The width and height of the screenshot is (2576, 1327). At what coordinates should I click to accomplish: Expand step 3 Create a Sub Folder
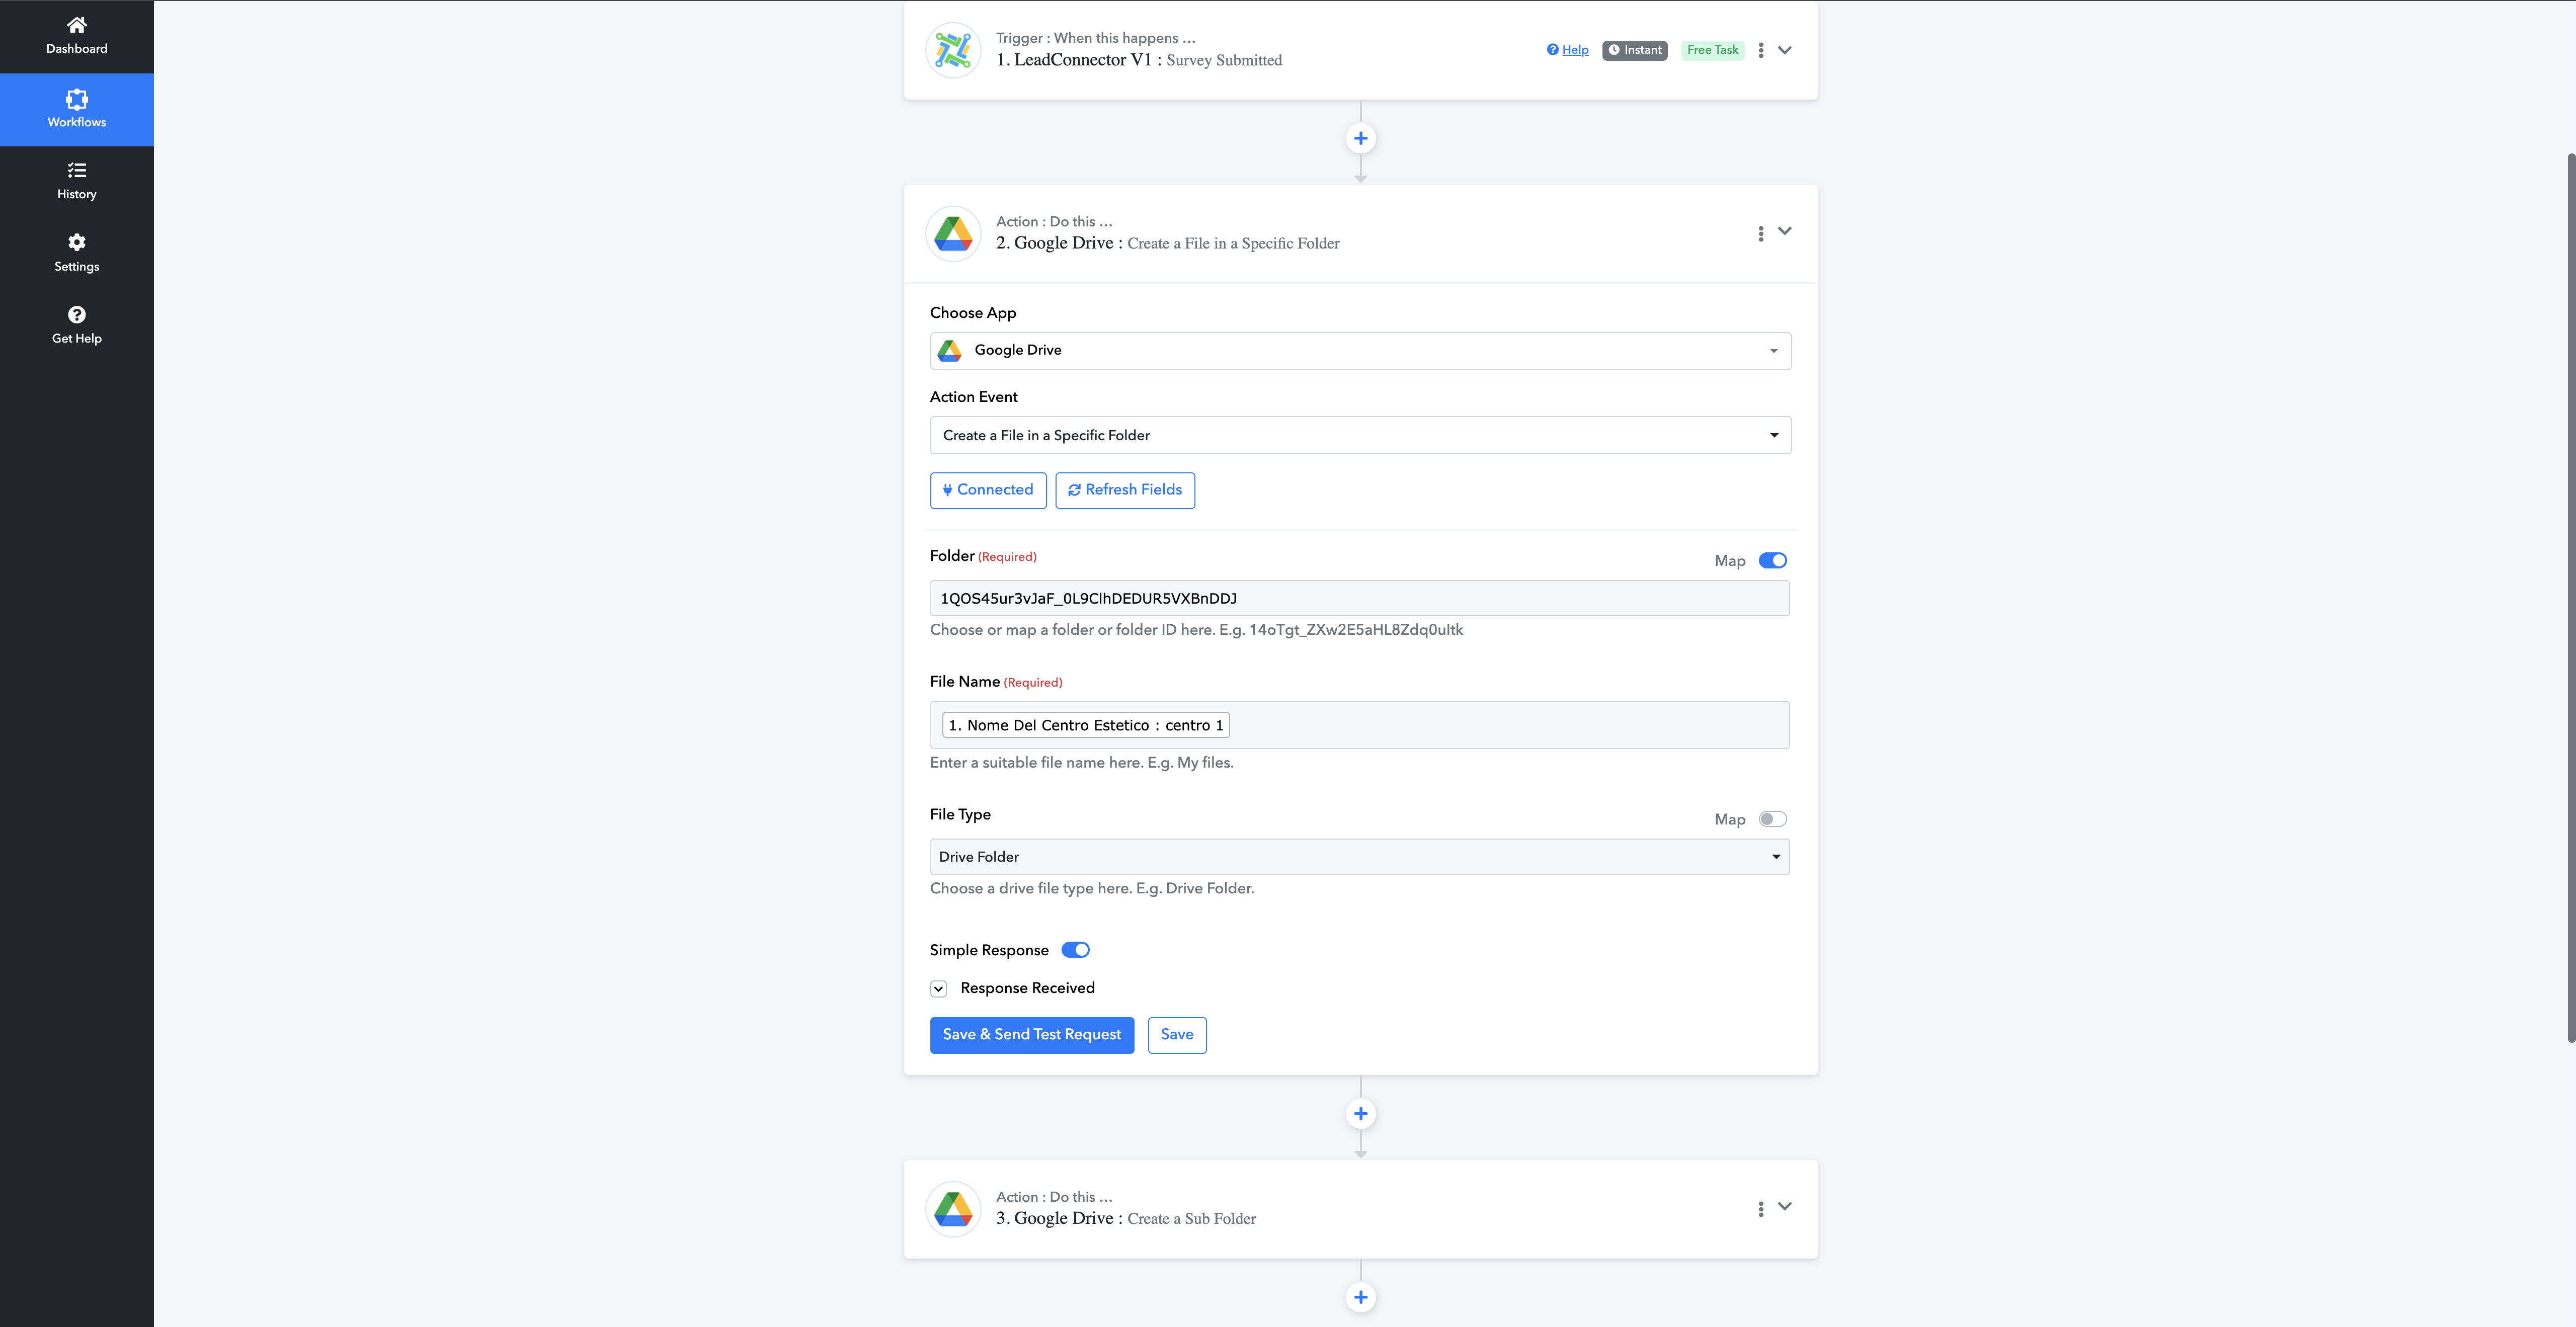tap(1784, 1207)
